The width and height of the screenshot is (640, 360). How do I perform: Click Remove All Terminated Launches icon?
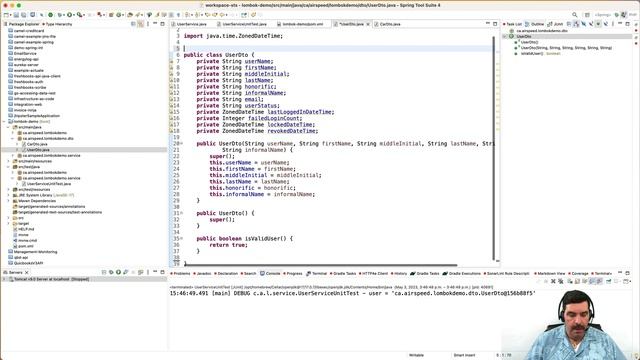coord(561,281)
